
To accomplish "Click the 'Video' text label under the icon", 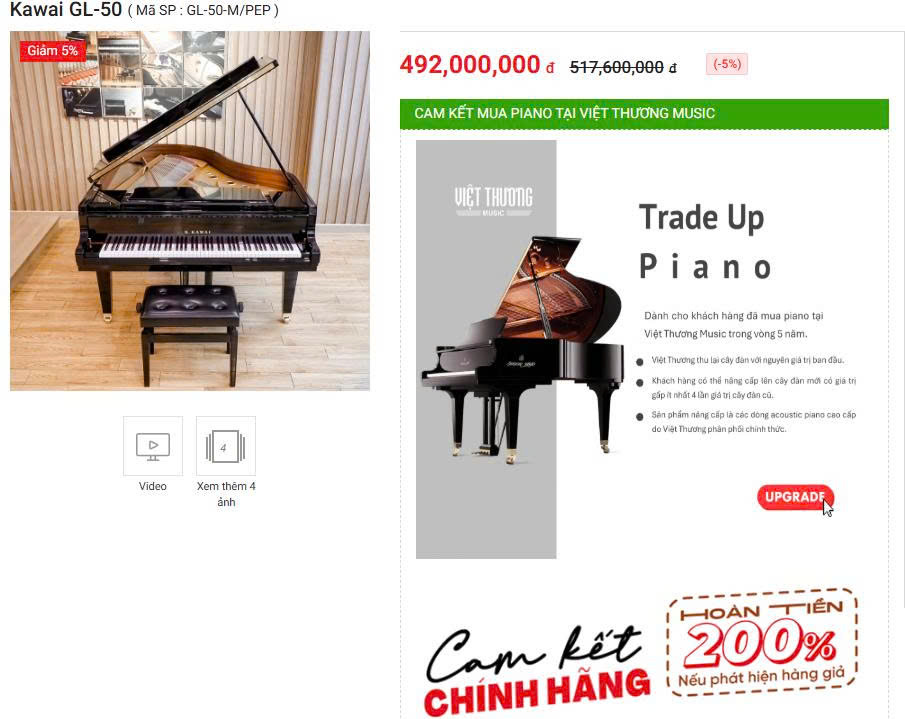I will coord(153,486).
